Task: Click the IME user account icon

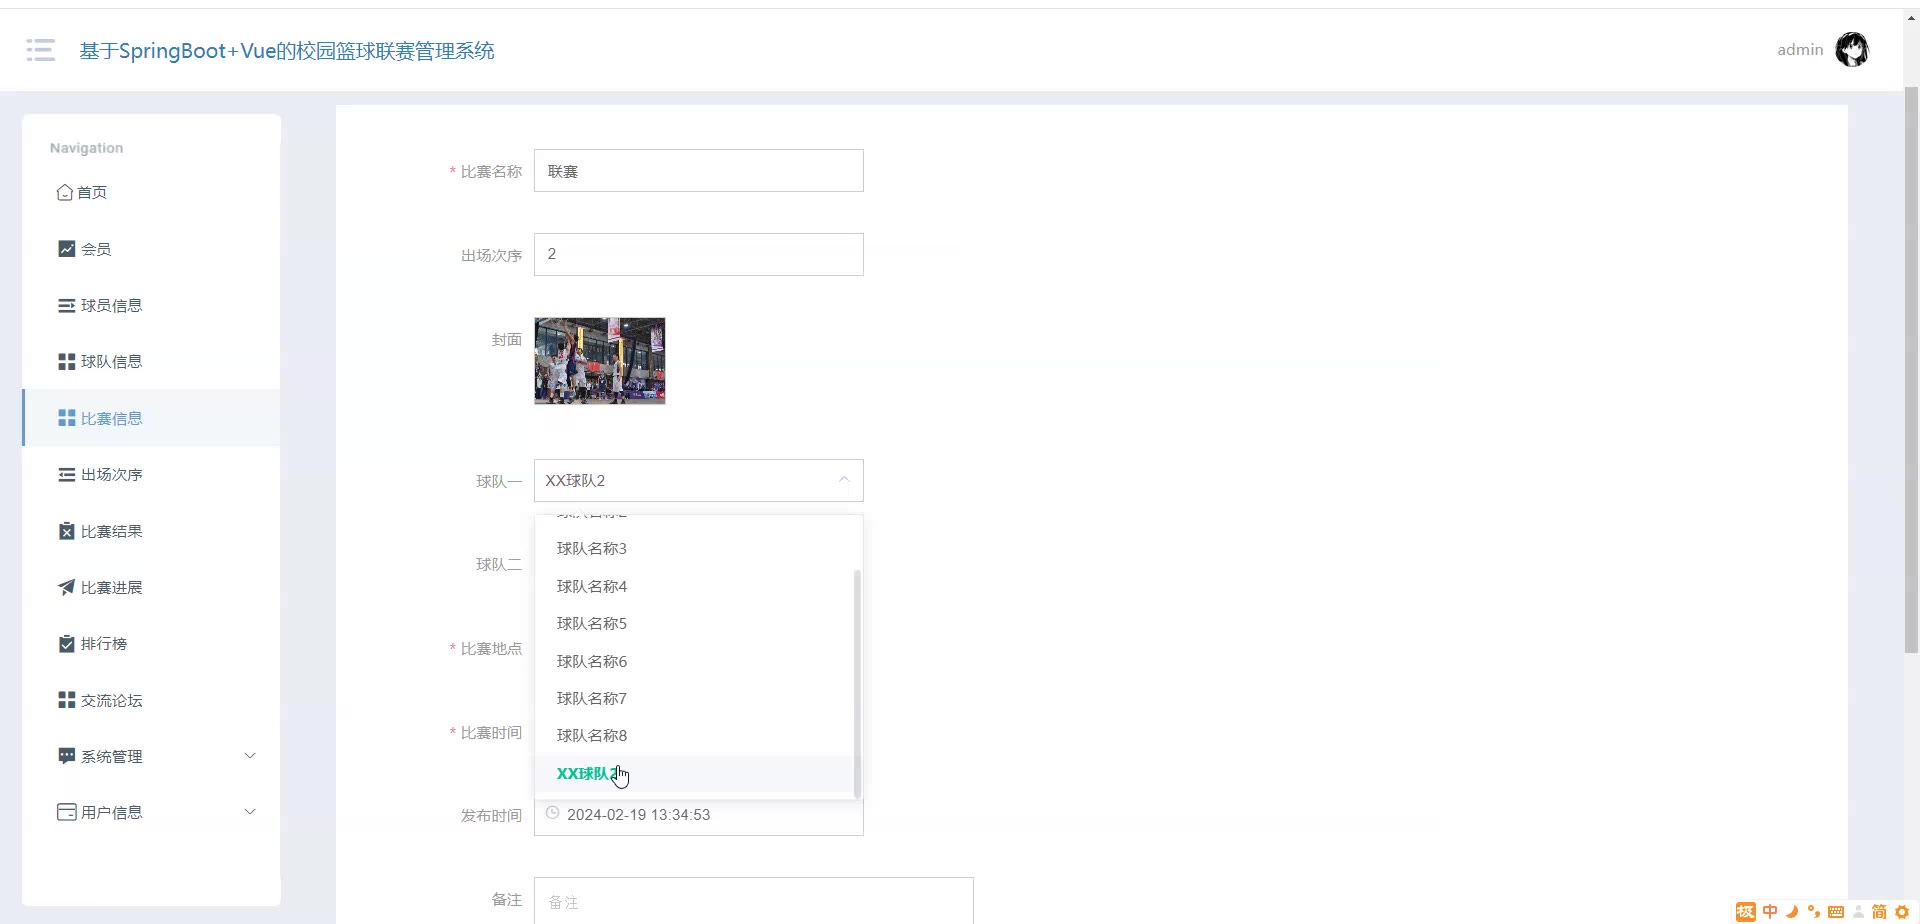Action: (1858, 912)
